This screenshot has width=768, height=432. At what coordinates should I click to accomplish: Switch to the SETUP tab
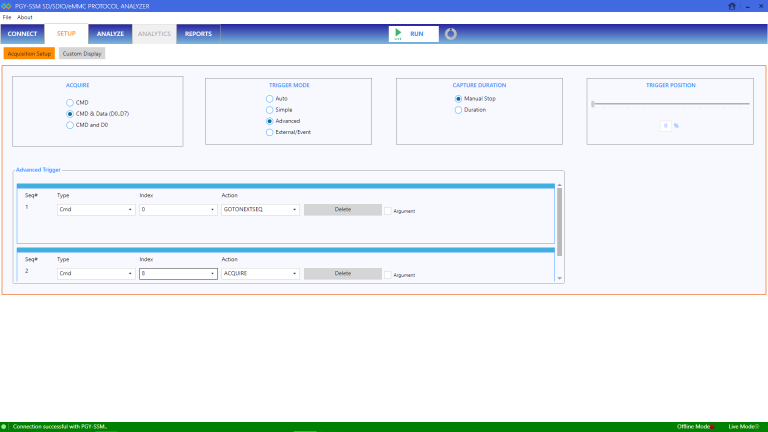coord(66,34)
